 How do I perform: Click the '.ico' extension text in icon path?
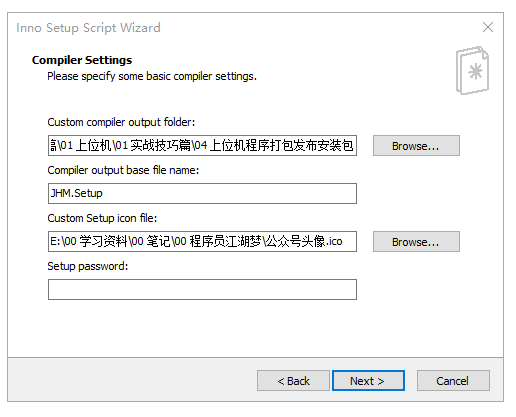click(x=334, y=241)
